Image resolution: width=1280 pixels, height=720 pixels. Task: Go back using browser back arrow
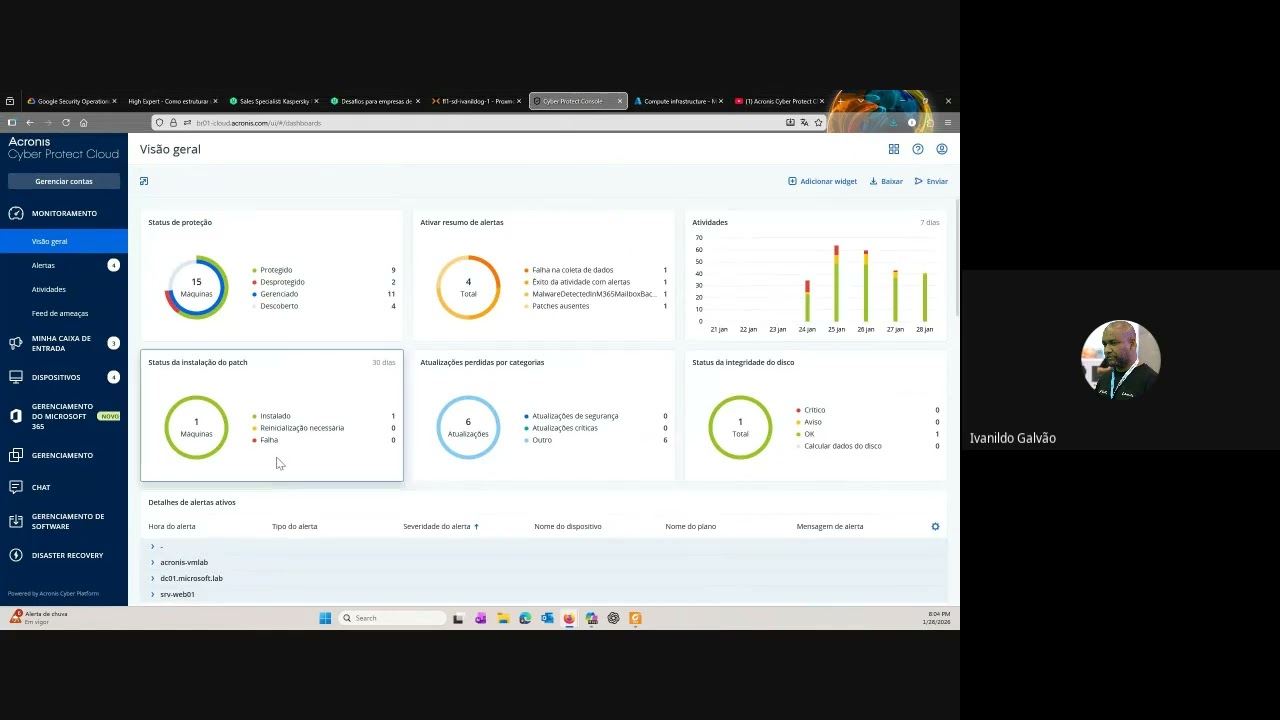[29, 122]
